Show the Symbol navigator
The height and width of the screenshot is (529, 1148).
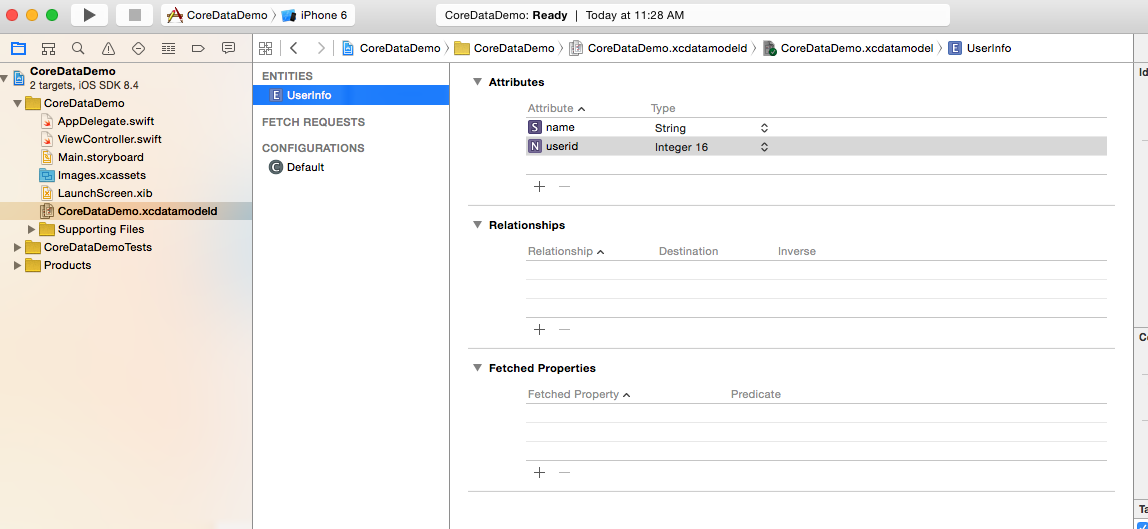[x=48, y=48]
